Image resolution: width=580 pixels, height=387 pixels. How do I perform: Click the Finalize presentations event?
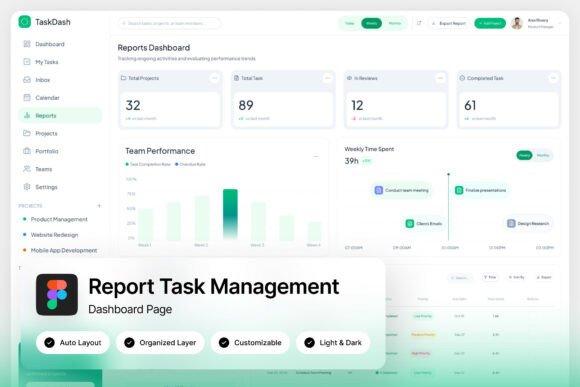pos(481,190)
